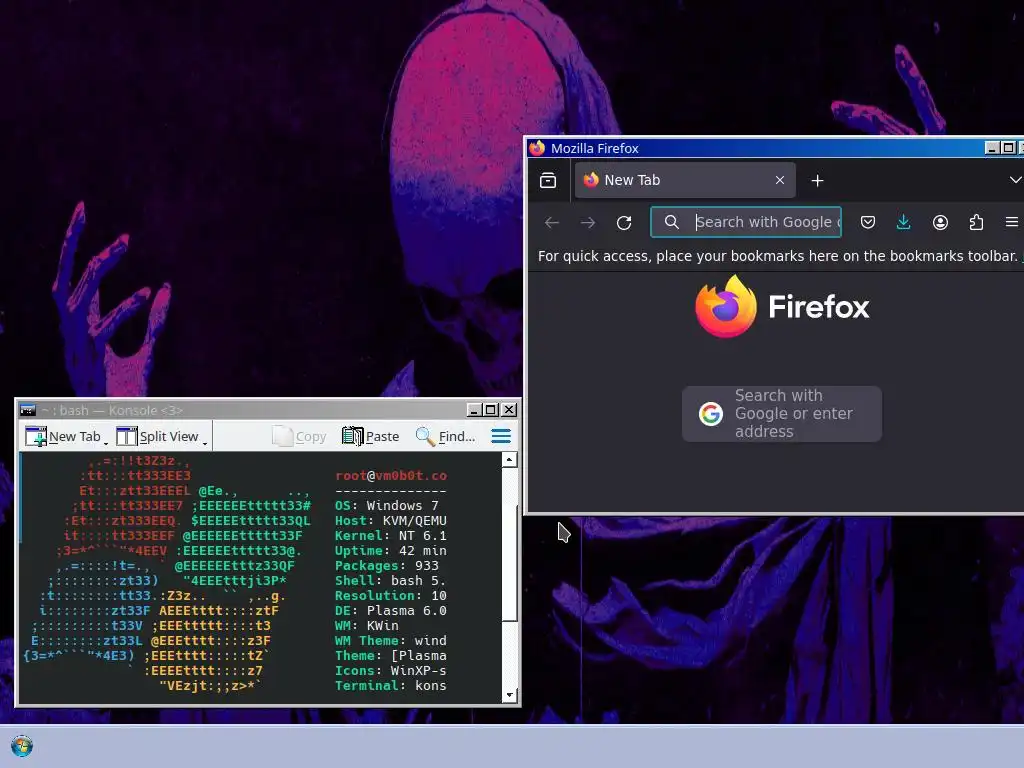Click the 'DE: Plasma 6.0' line
Screen dimensions: 1024x768
(x=391, y=611)
